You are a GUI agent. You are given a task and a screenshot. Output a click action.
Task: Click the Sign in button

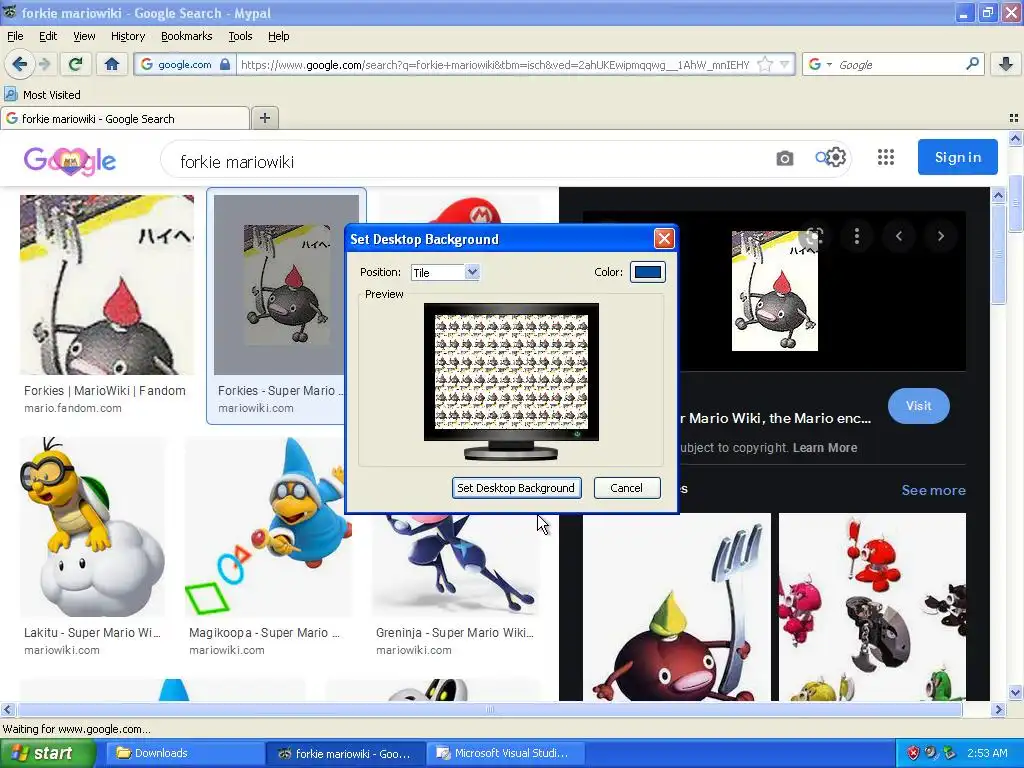tap(957, 157)
